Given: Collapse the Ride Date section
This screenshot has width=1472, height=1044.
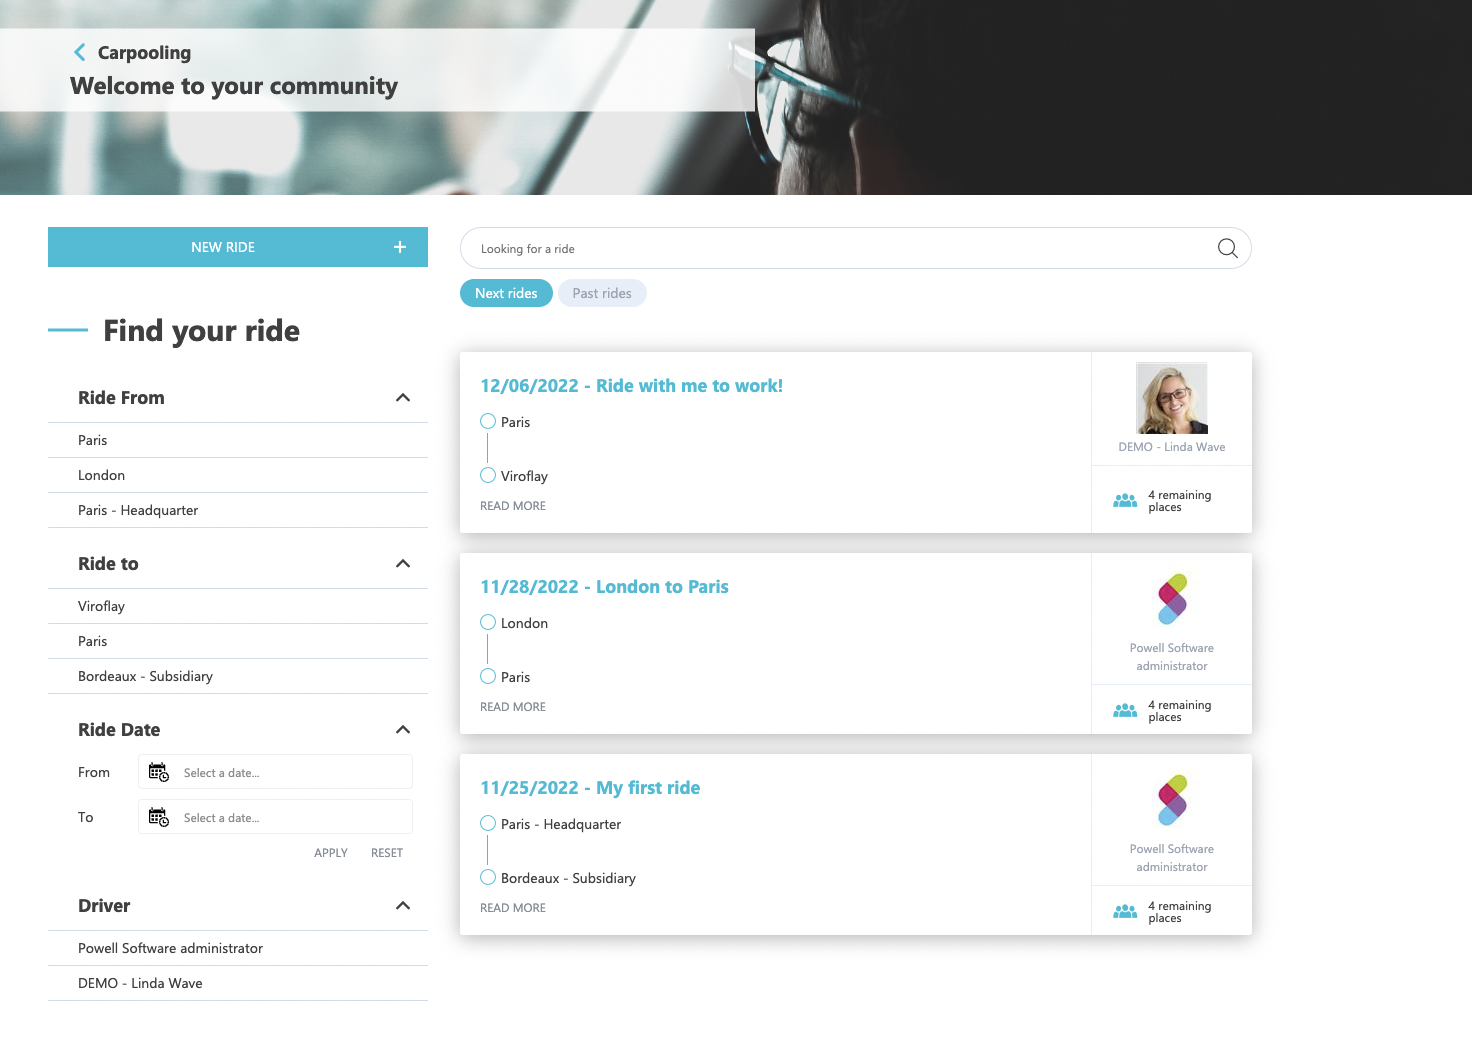Looking at the screenshot, I should 403,729.
